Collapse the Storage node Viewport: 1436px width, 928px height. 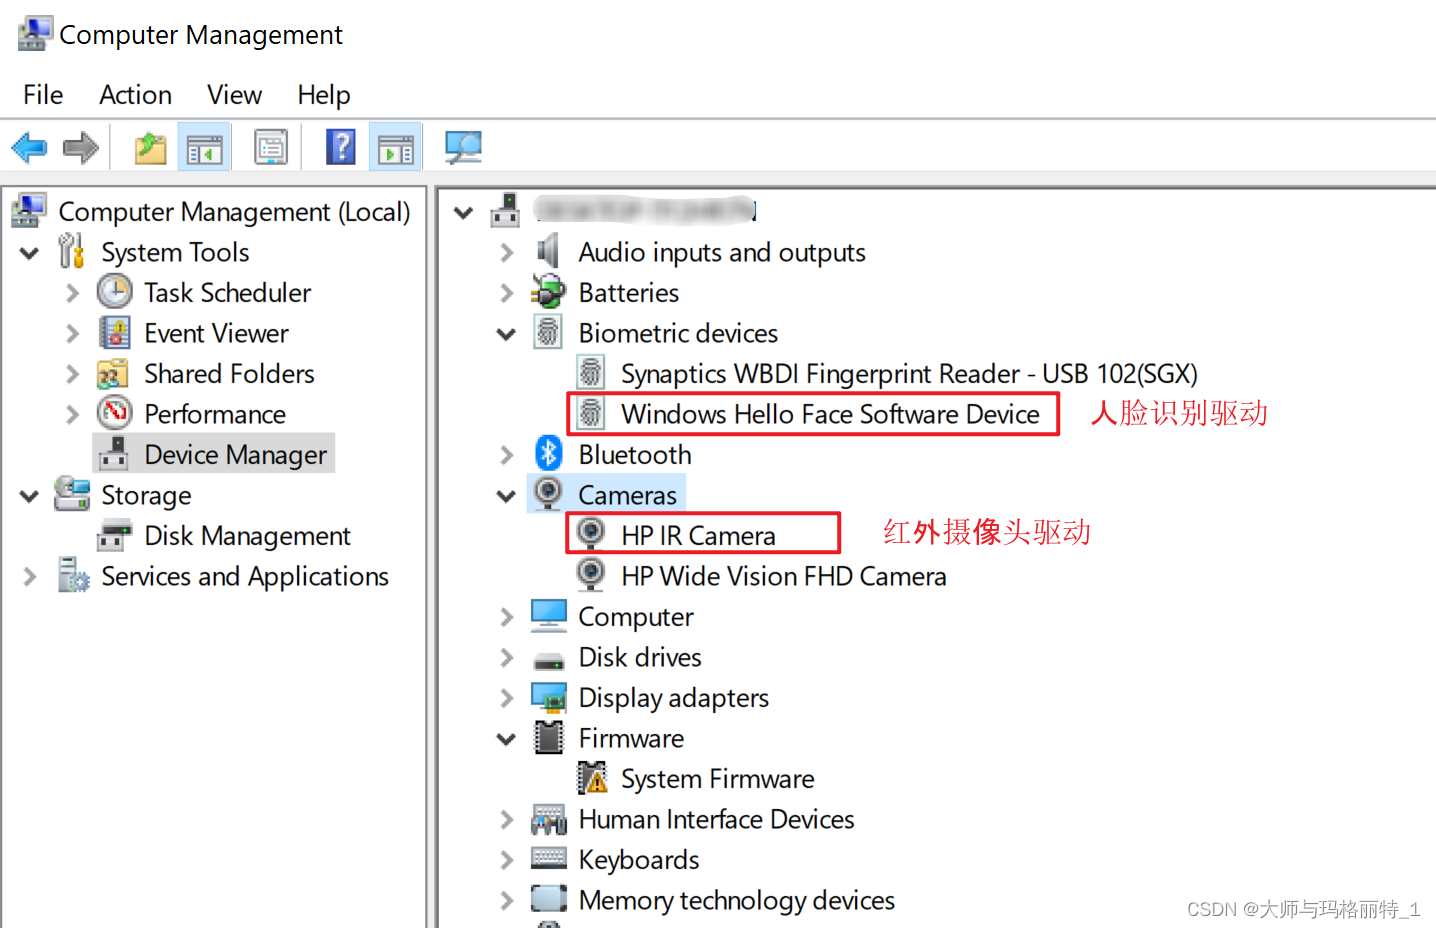click(x=30, y=496)
